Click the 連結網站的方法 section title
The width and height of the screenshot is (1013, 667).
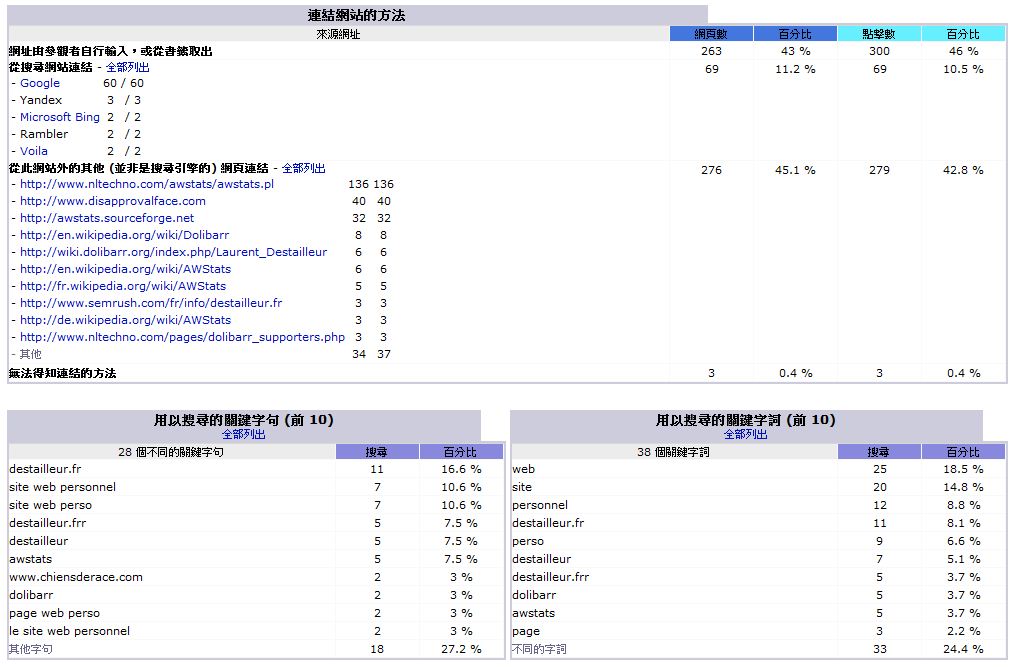(357, 16)
